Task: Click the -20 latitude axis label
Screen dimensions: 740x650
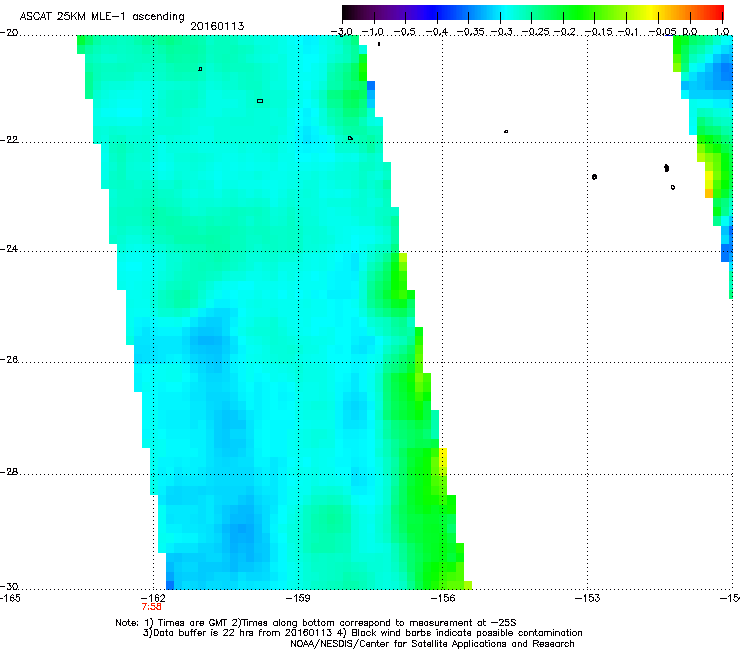Action: (x=9, y=33)
